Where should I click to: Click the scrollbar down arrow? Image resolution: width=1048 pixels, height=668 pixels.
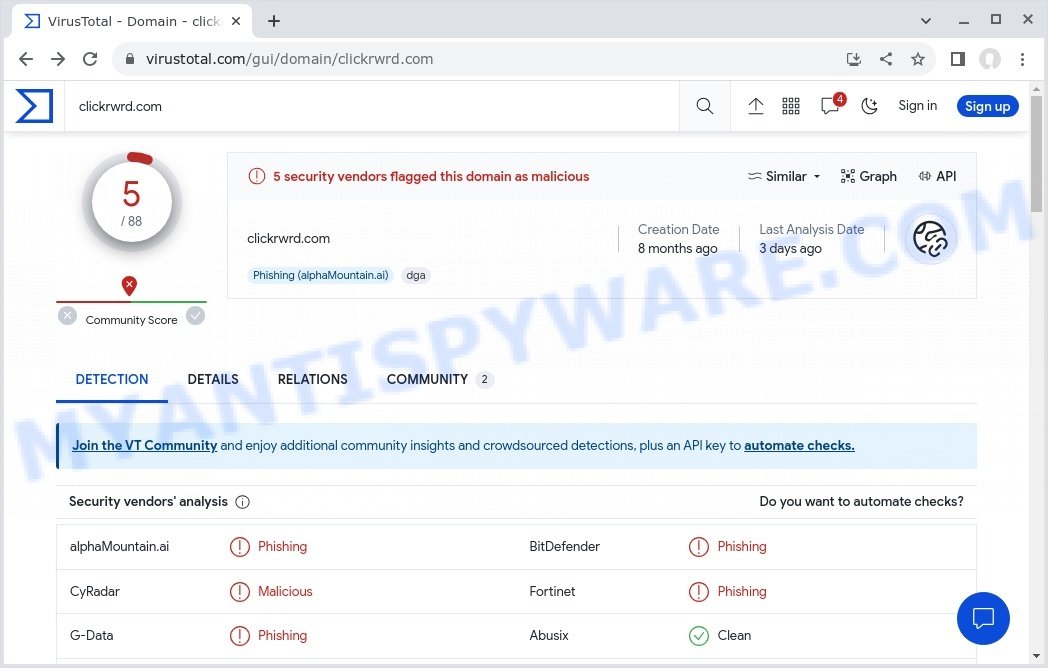point(1036,657)
